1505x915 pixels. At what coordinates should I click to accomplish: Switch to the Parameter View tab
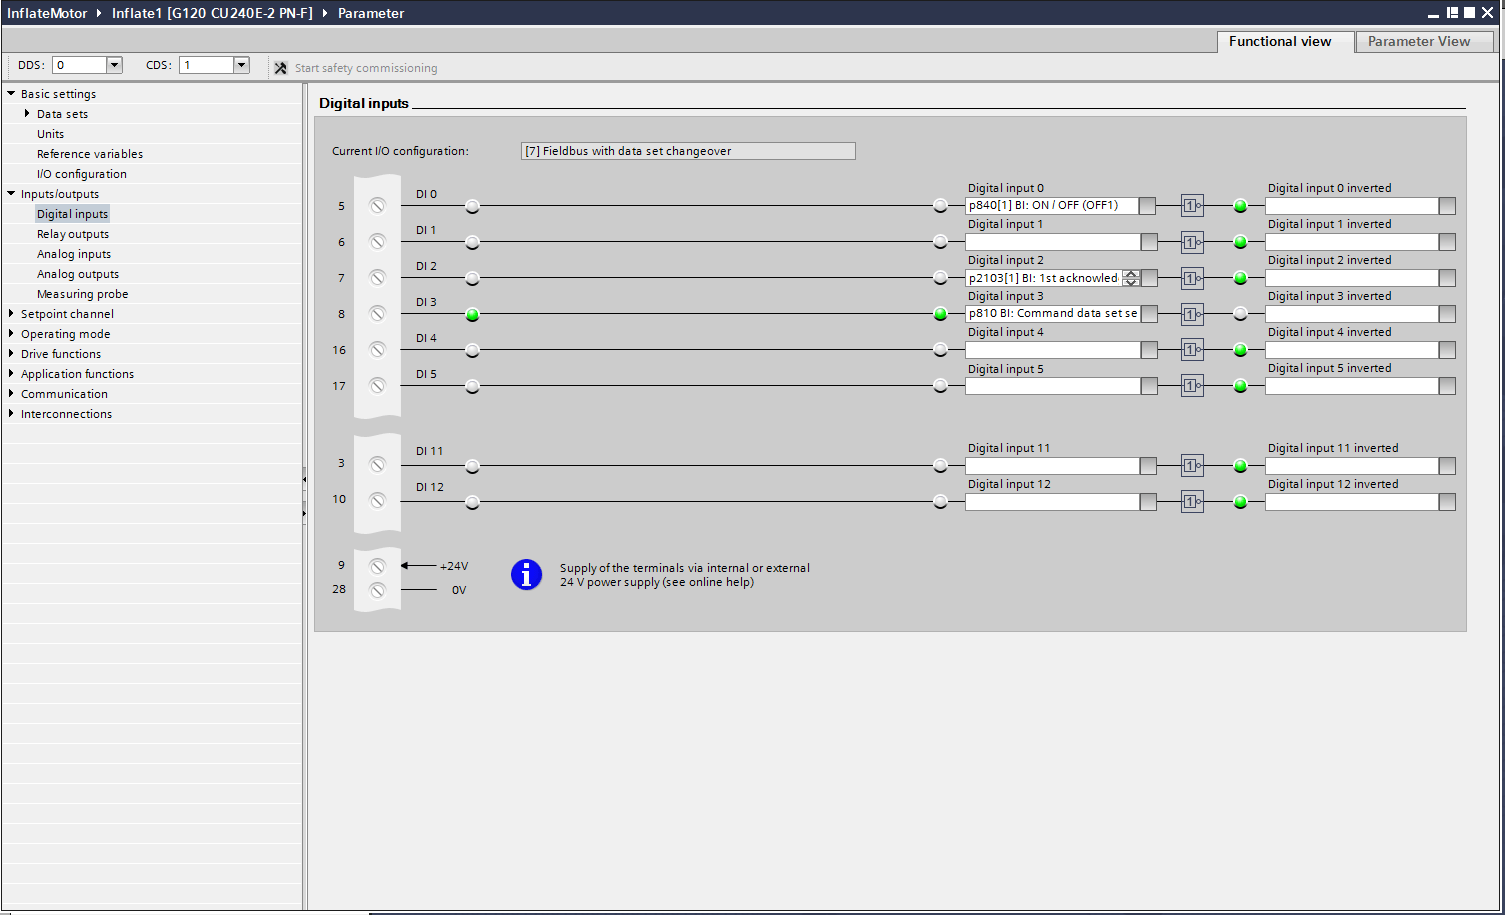click(x=1424, y=41)
